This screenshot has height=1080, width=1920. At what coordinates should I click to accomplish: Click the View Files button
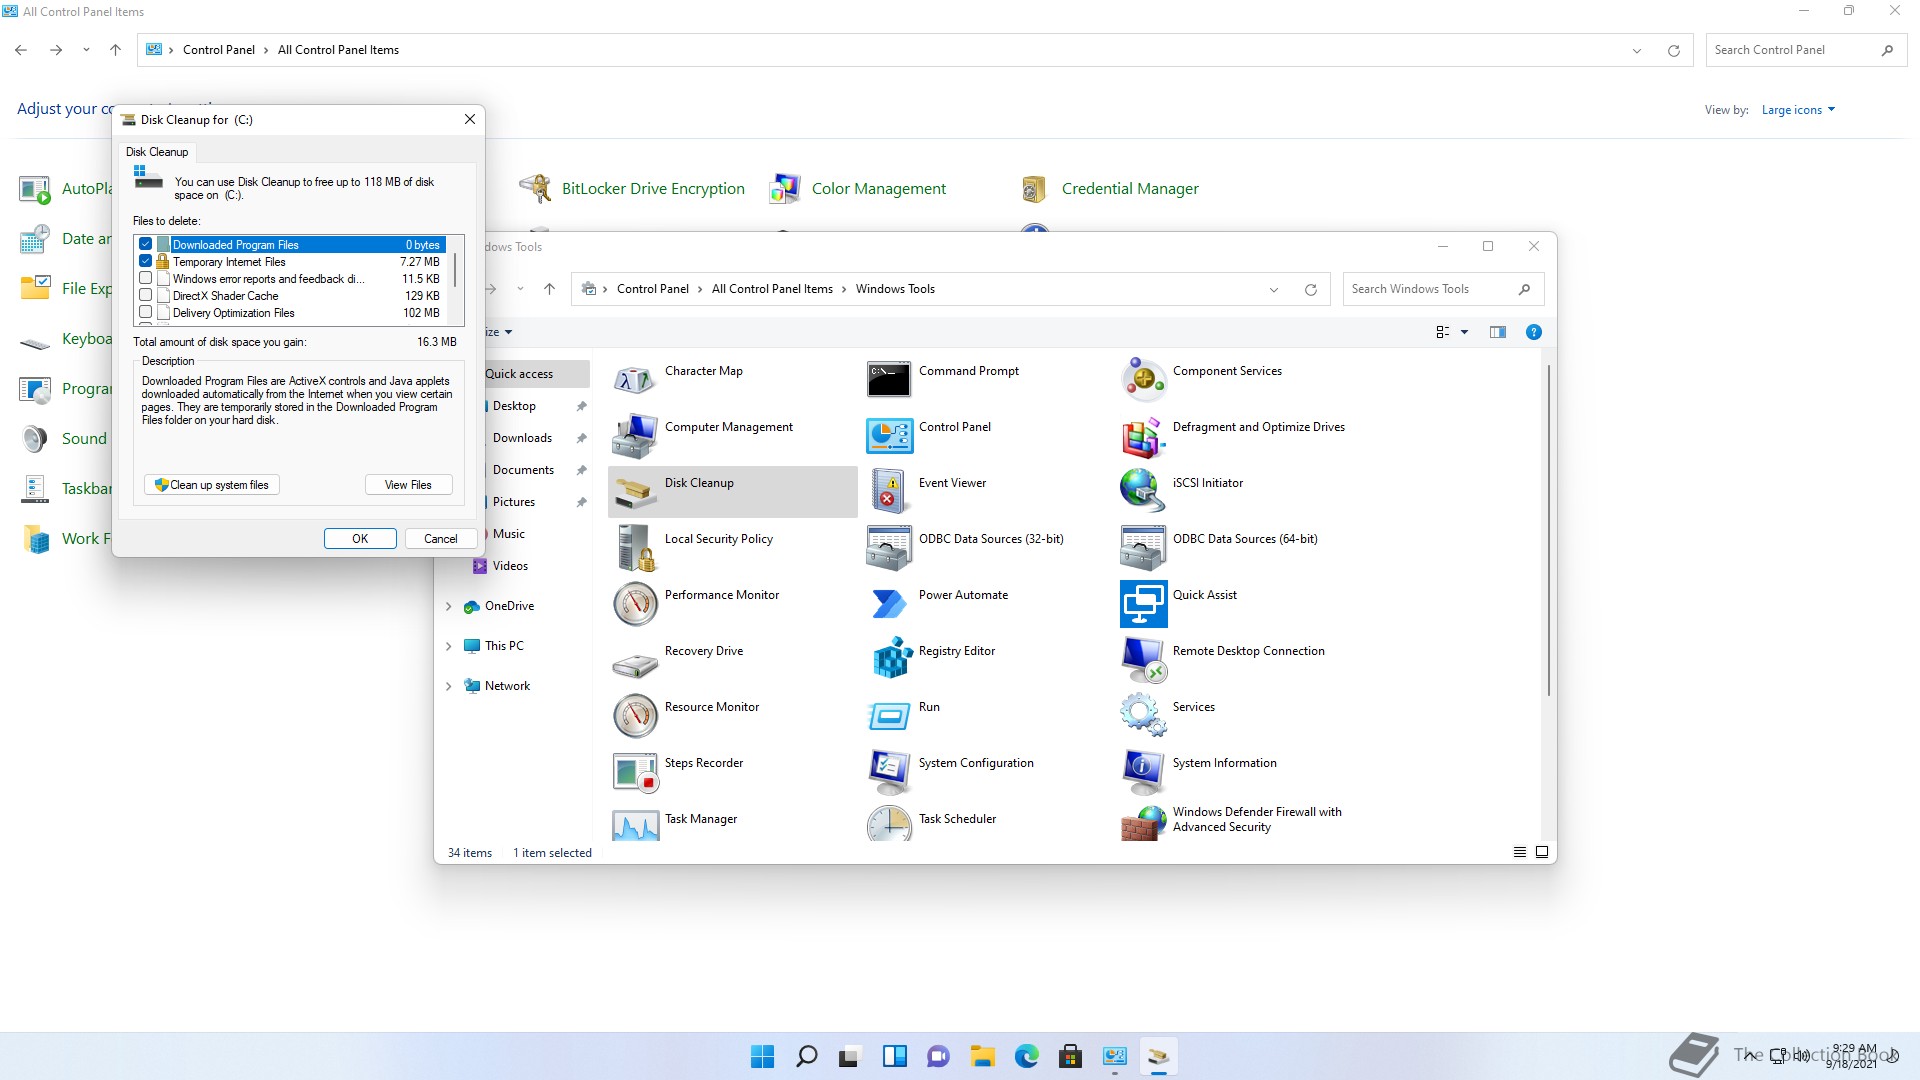408,485
